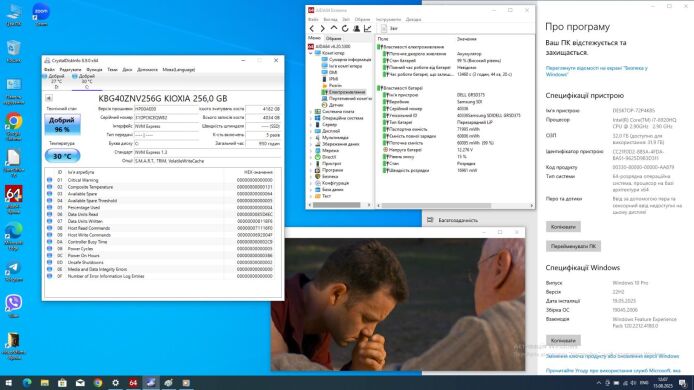The image size is (694, 390).
Task: Expand the Operating System node in AIDA64 tree
Action: 311,118
